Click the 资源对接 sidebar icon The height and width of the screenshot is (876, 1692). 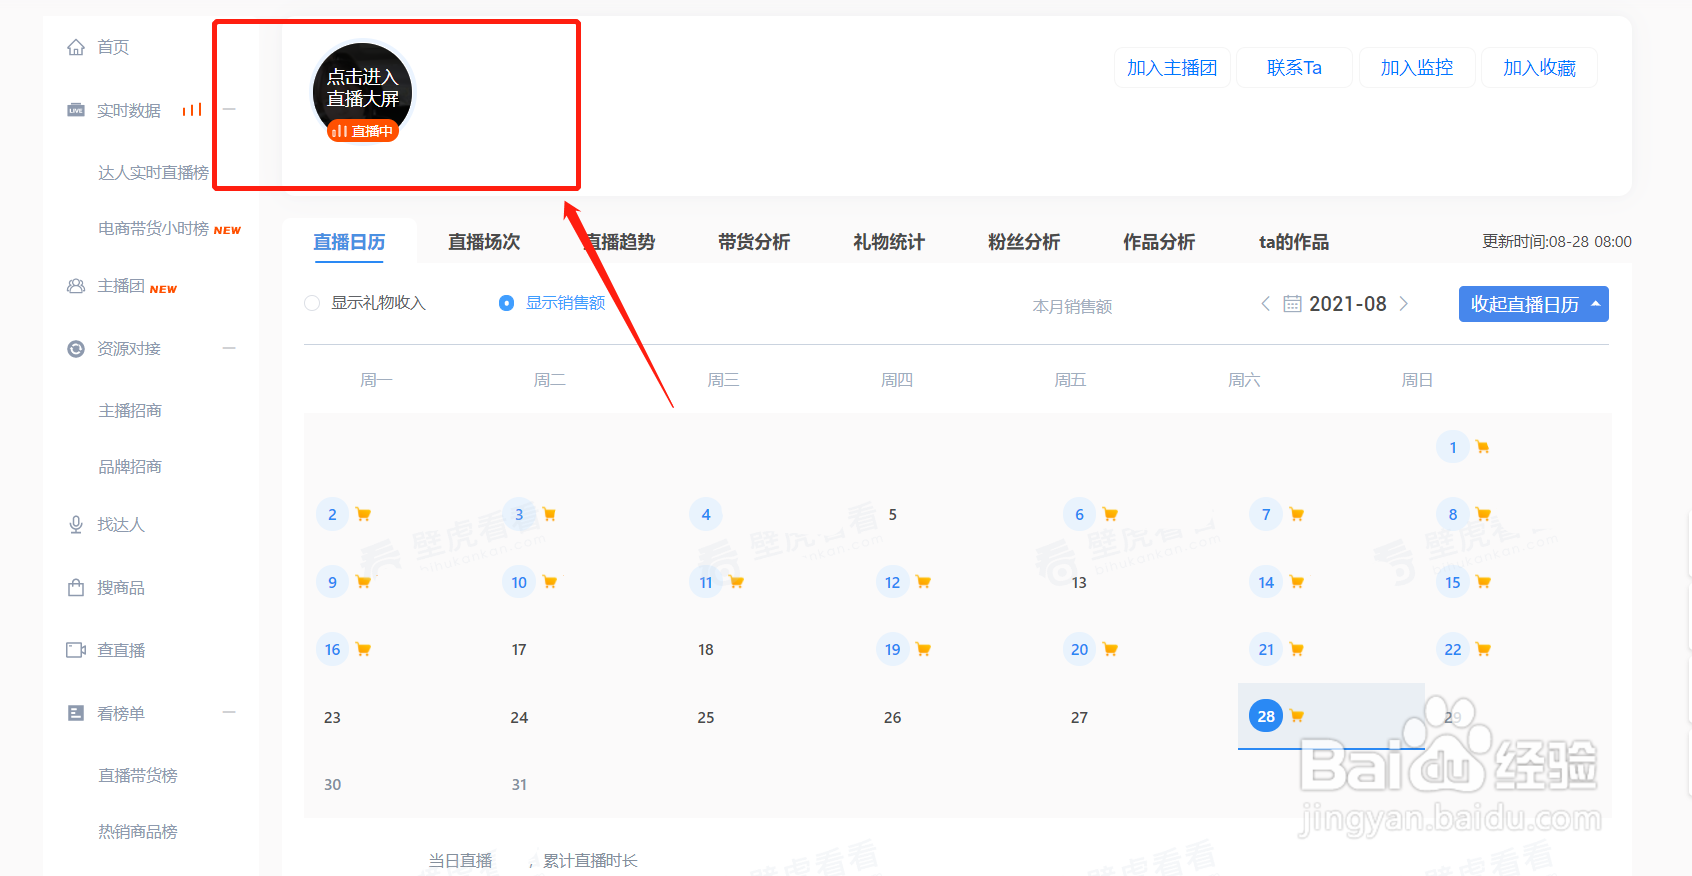76,349
